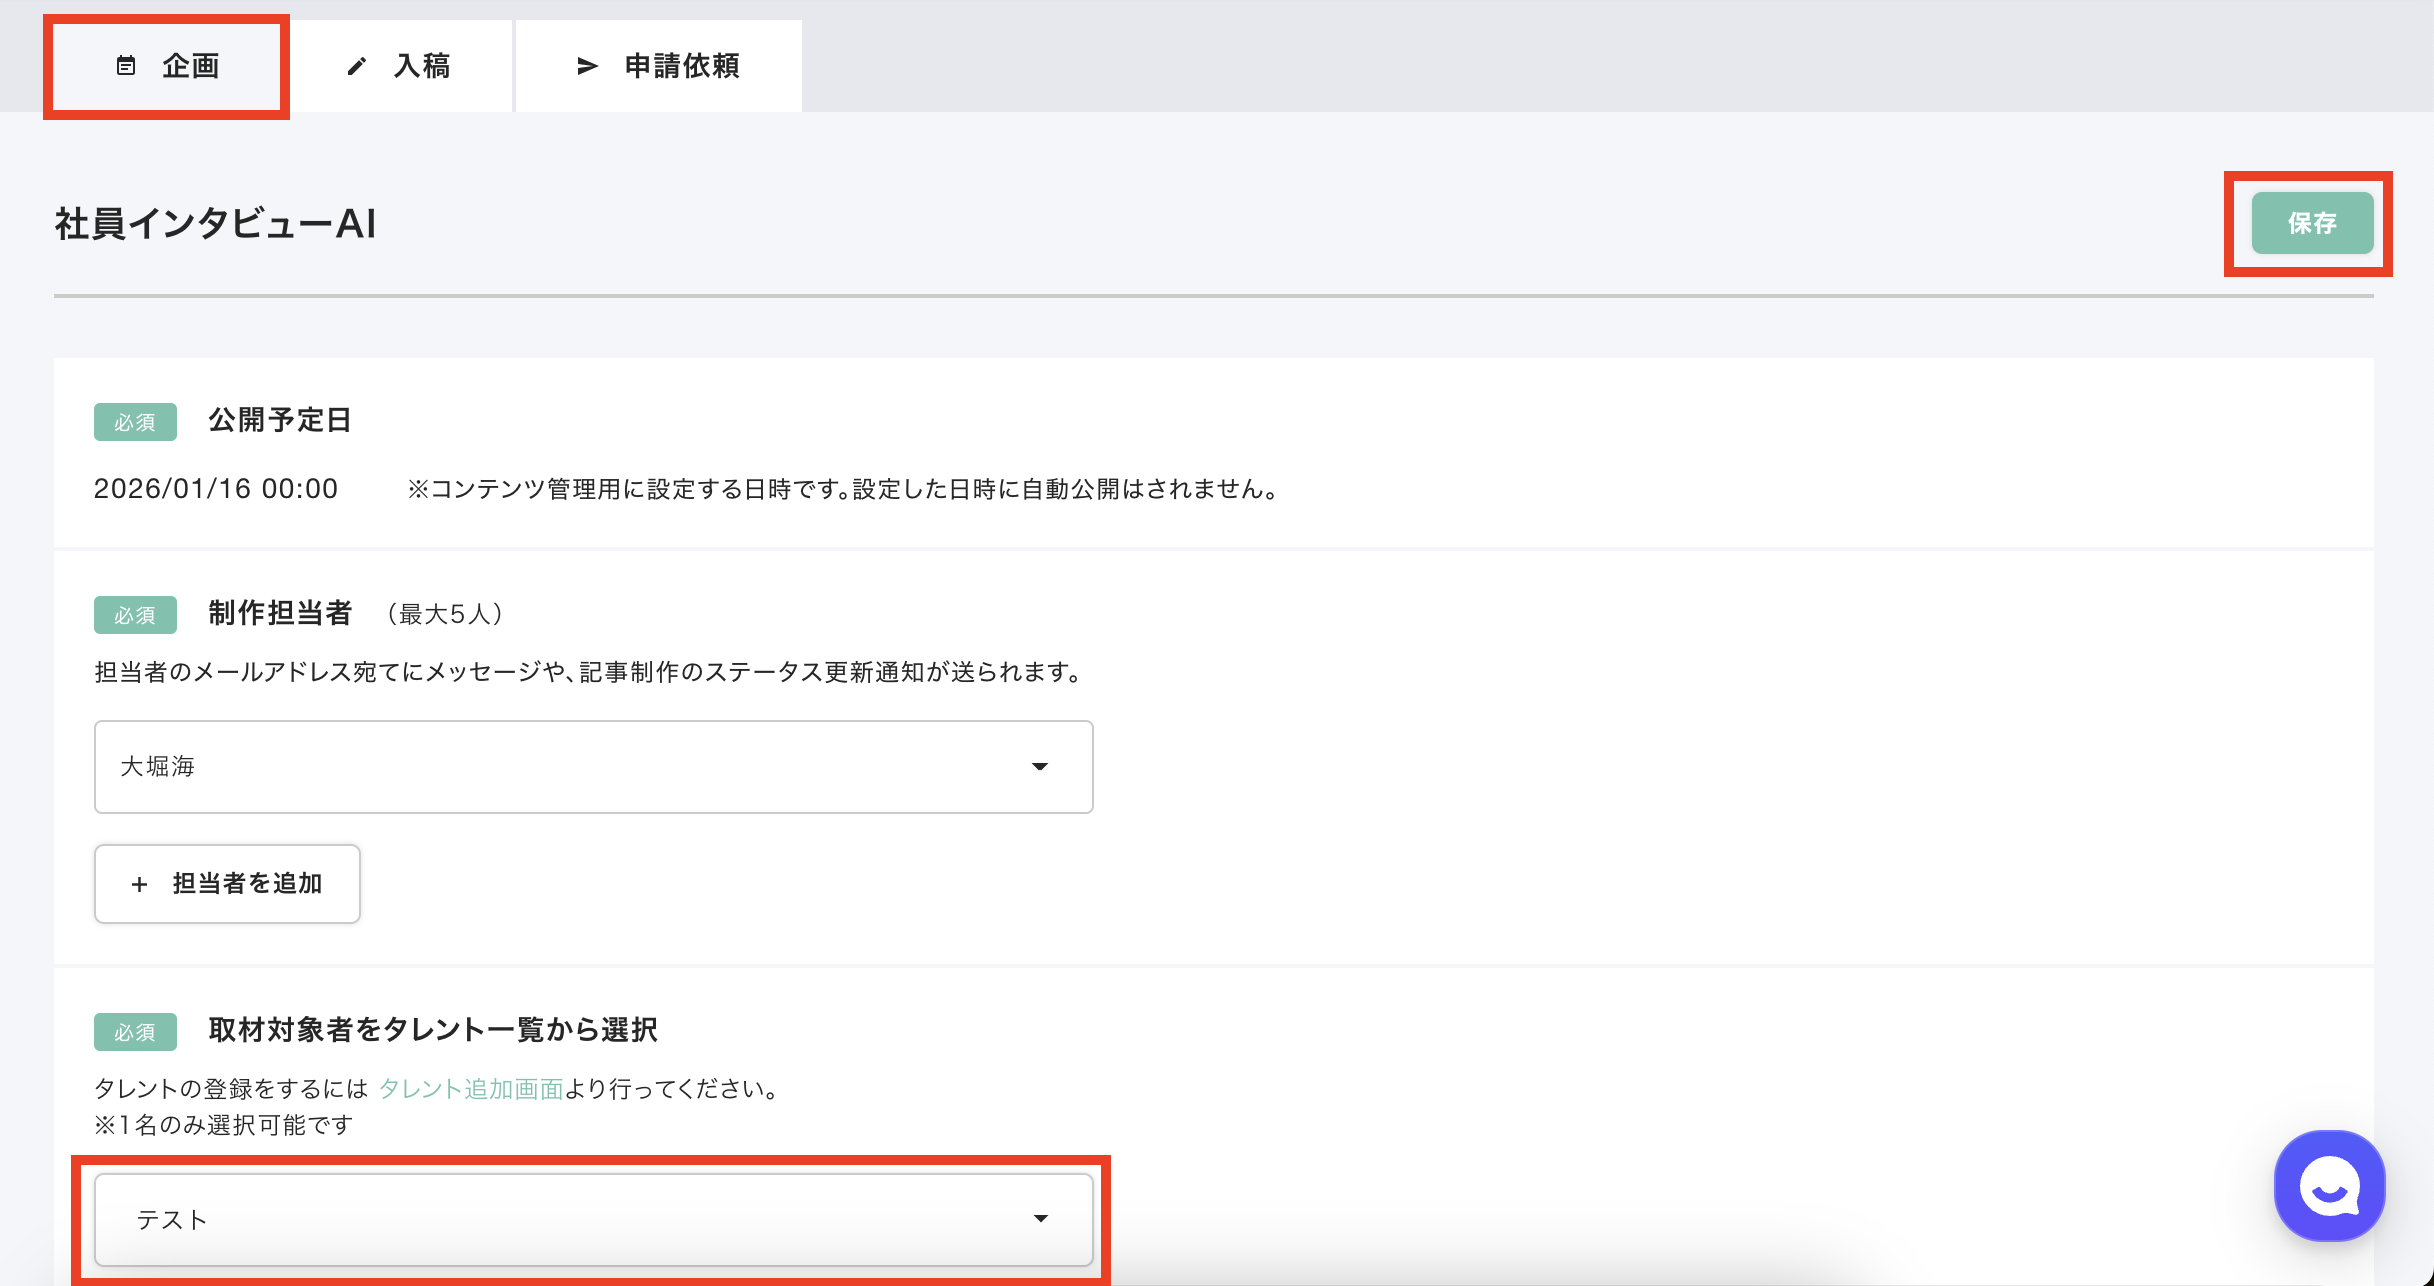Click the pencil icon on the 入稿 tab
The image size is (2434, 1286).
[x=357, y=66]
